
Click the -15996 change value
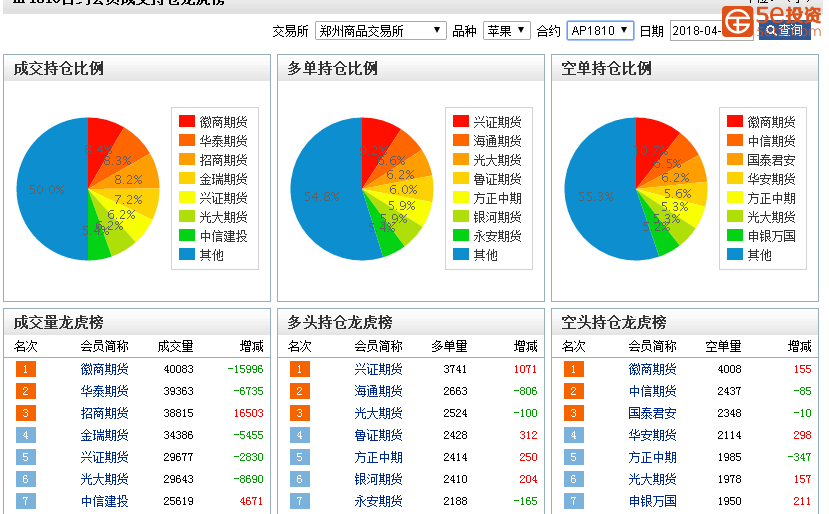[x=245, y=369]
